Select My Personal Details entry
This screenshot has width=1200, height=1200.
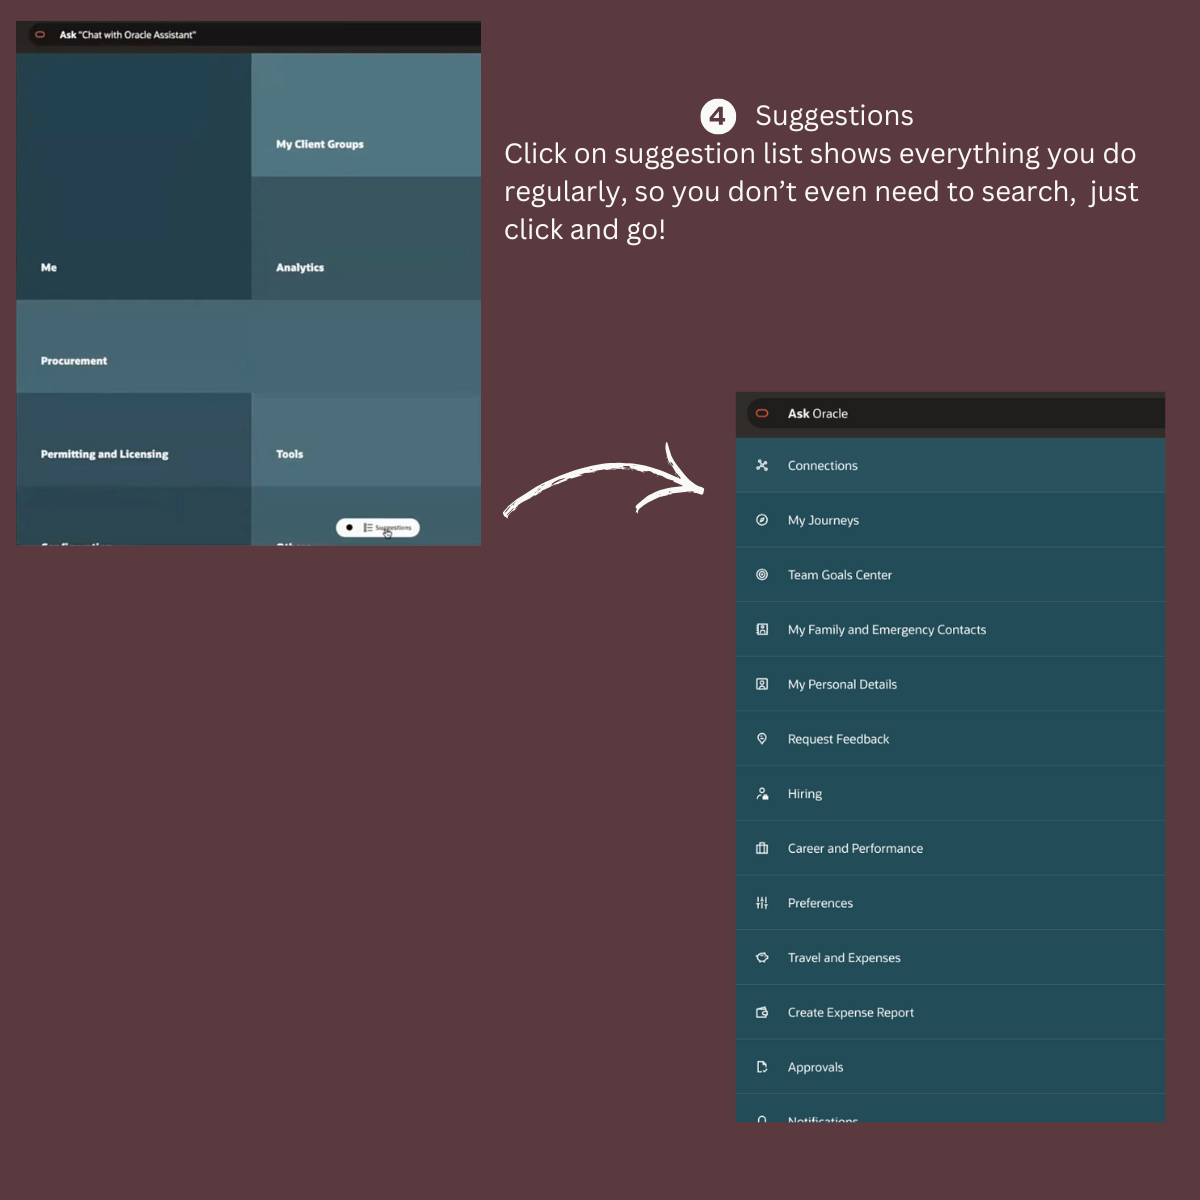pyautogui.click(x=842, y=685)
